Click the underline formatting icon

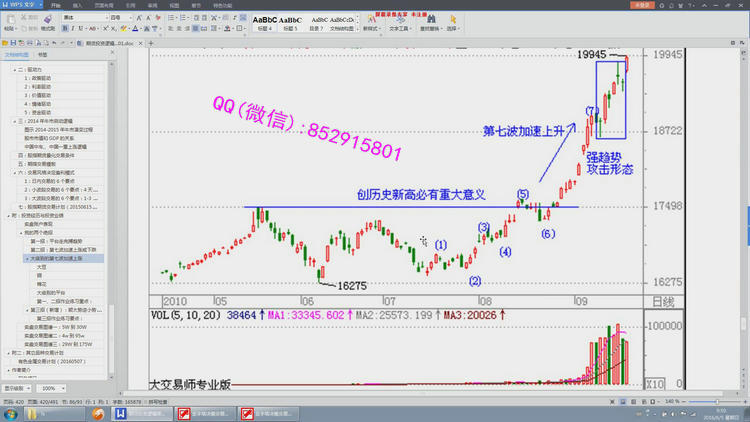[81, 29]
